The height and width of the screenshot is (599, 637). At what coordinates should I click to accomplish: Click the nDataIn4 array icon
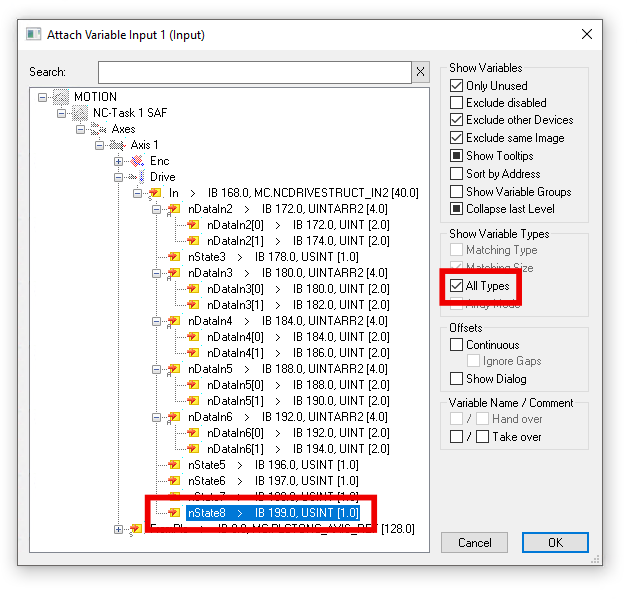174,321
